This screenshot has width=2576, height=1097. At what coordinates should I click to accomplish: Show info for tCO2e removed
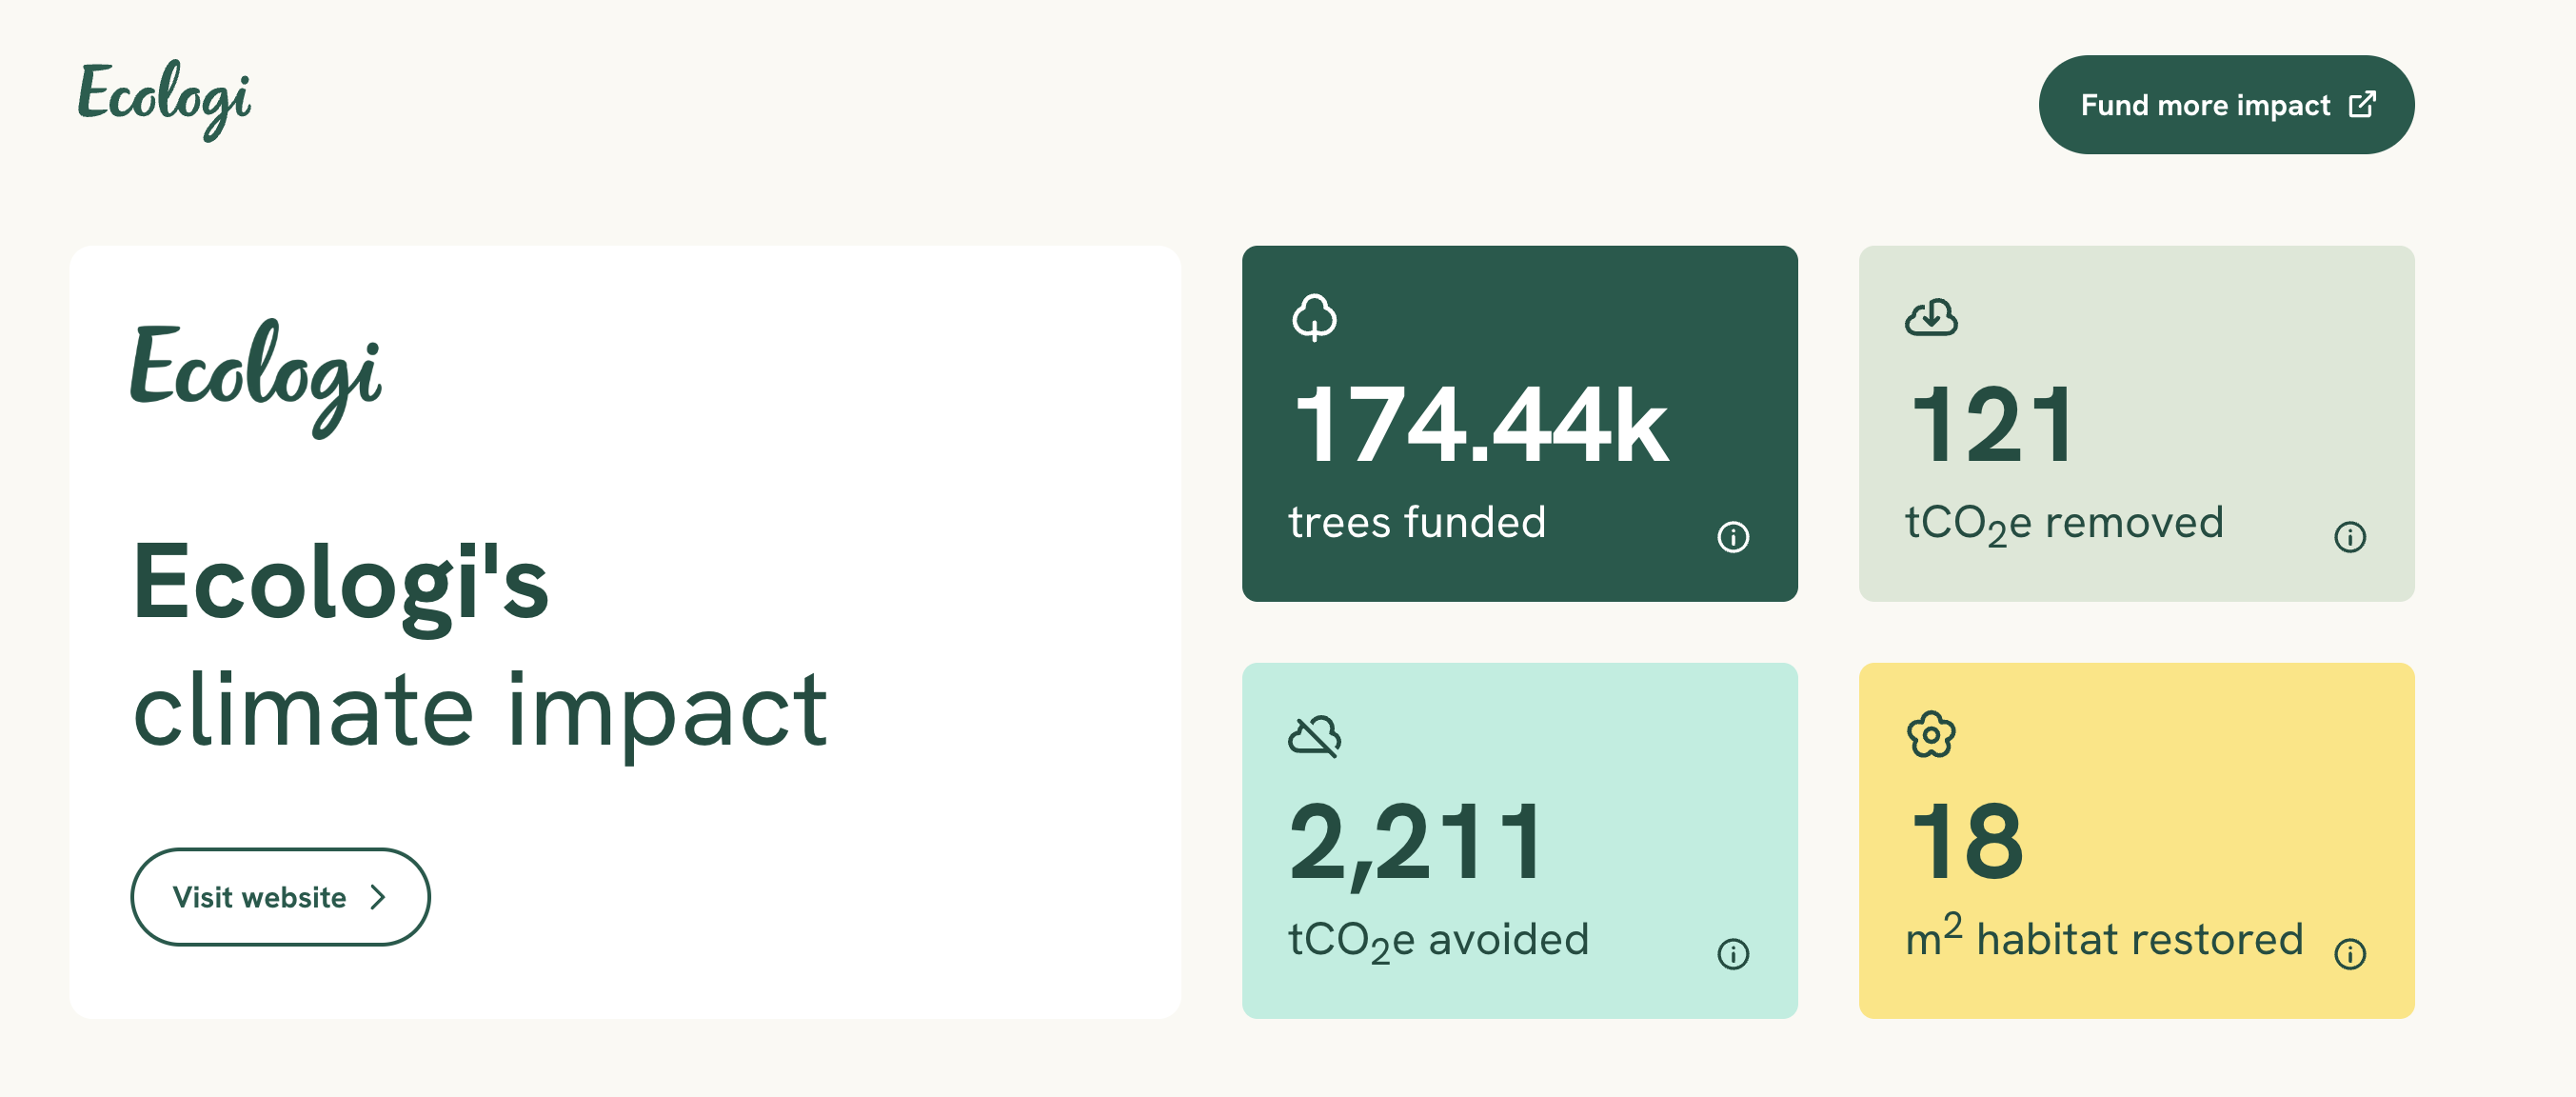(2350, 537)
